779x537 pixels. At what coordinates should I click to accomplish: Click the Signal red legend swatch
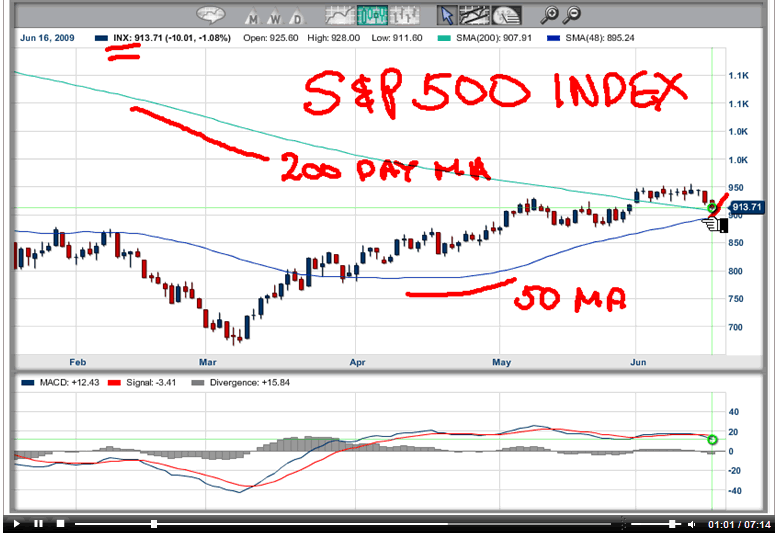(x=114, y=383)
